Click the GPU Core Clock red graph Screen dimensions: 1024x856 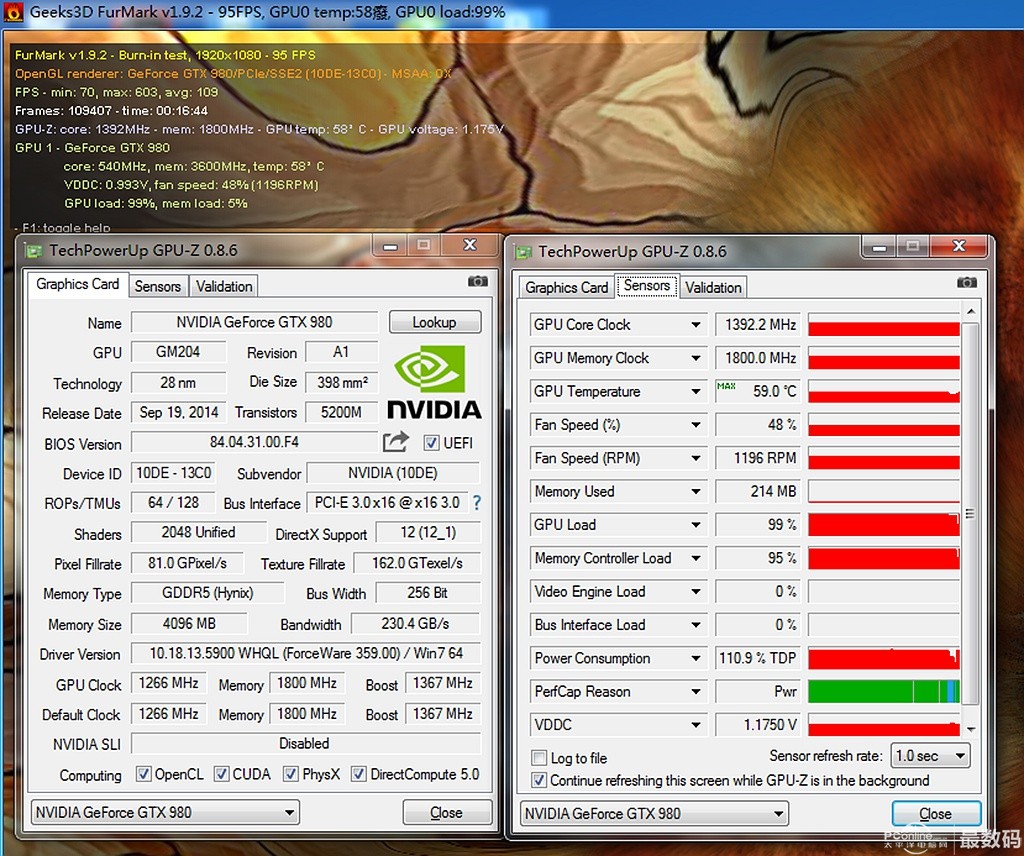(884, 325)
